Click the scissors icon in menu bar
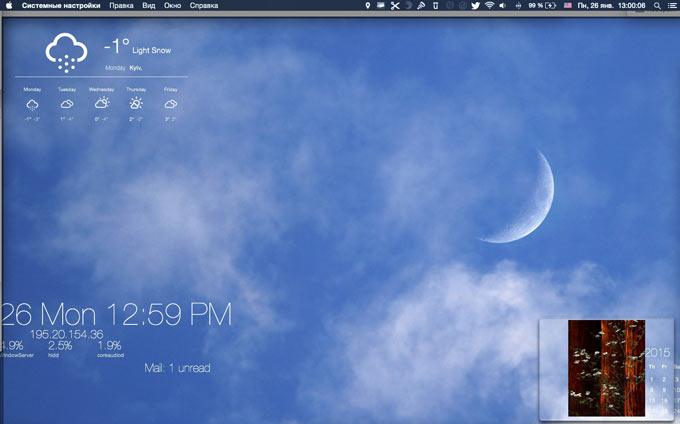 [395, 6]
